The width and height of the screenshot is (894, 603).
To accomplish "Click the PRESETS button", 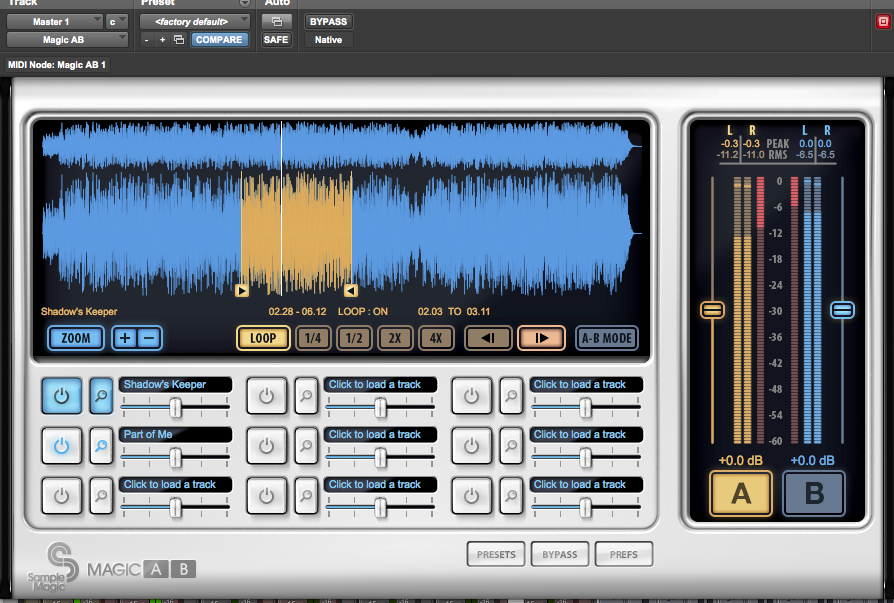I will 496,554.
